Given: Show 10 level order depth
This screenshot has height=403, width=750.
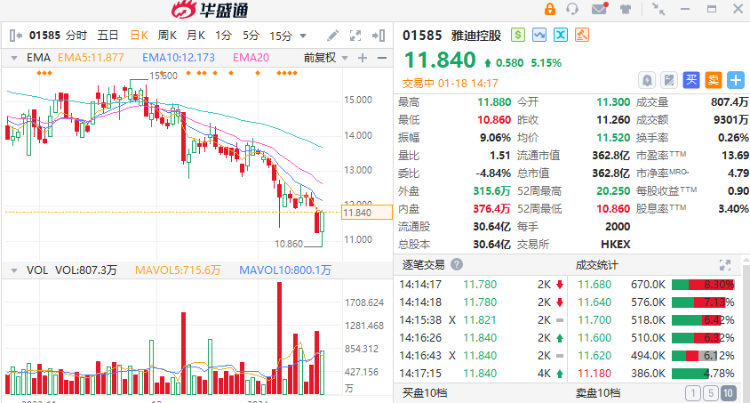Looking at the screenshot, I should tap(728, 393).
